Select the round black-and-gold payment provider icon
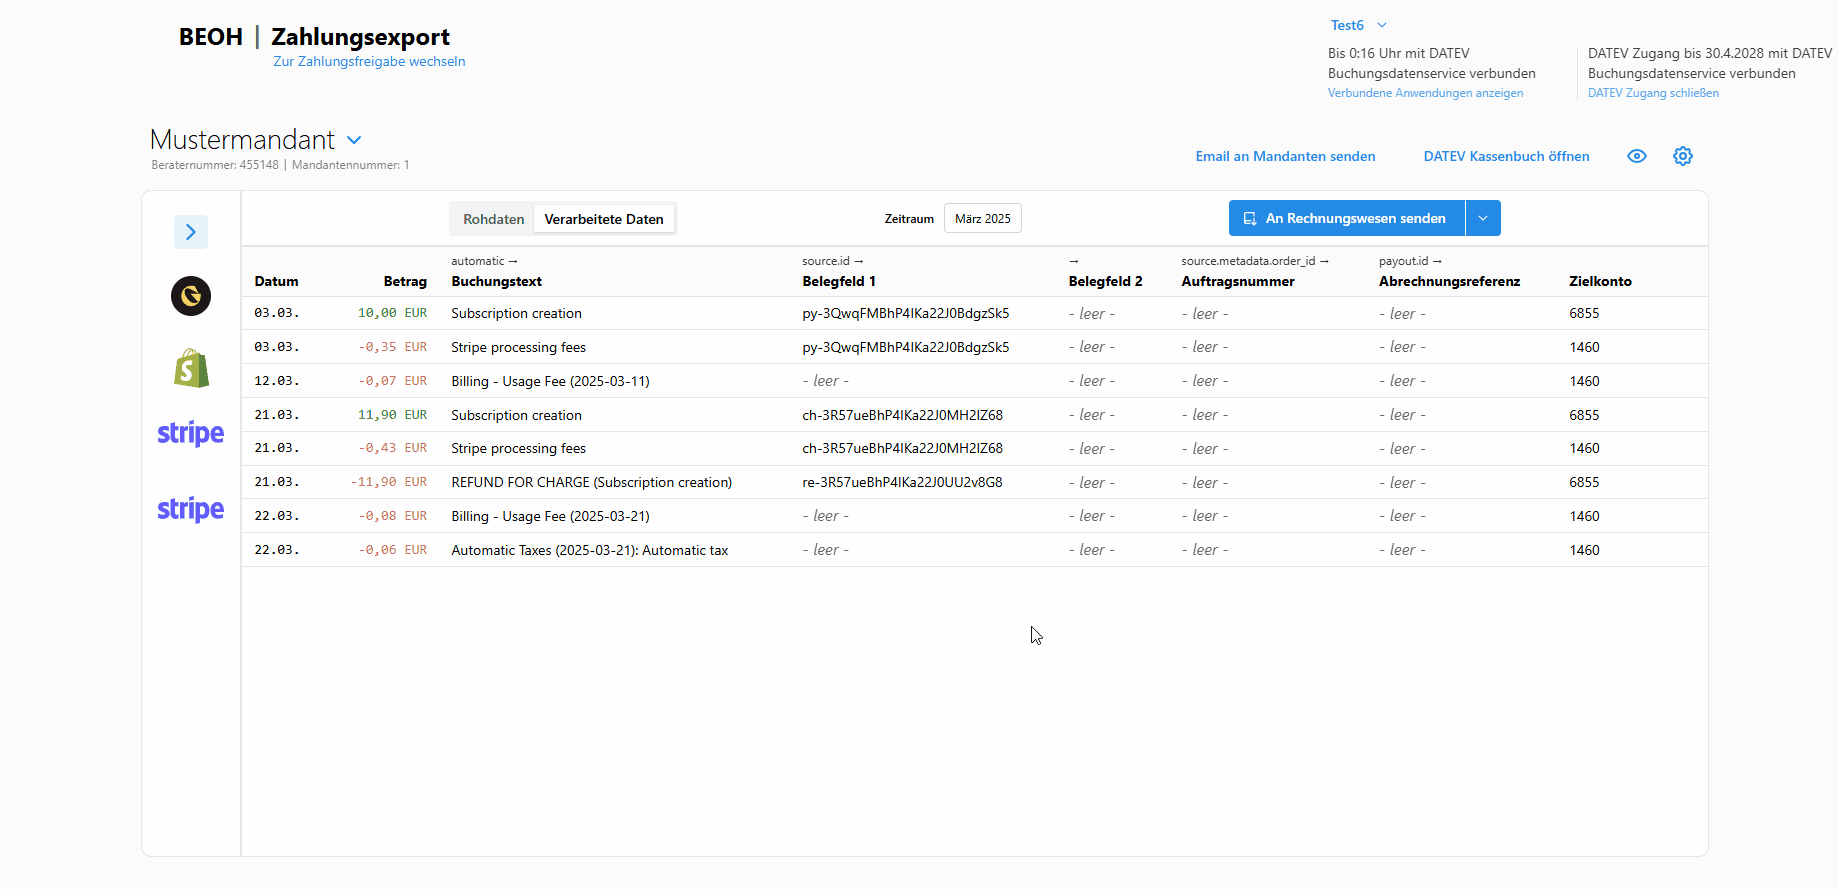 pos(190,296)
